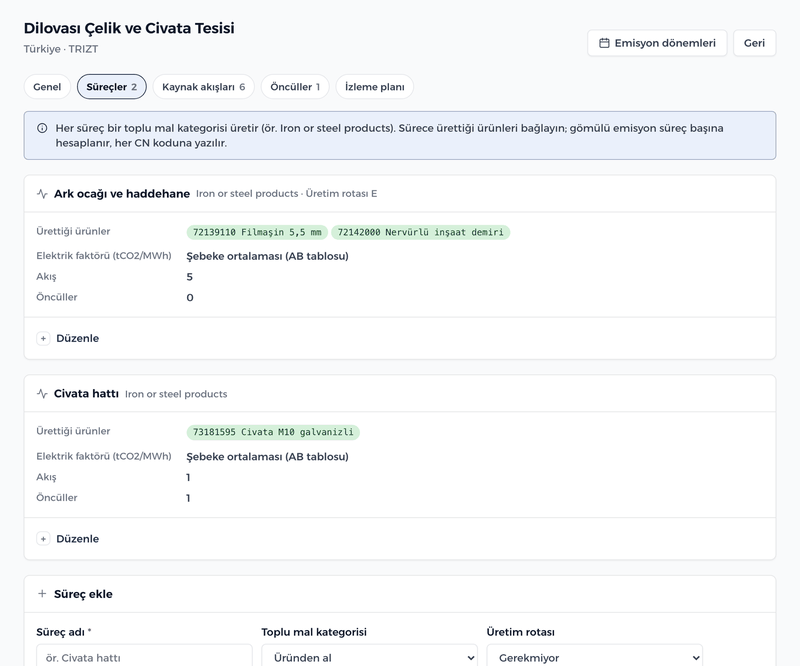Screen dimensions: 800x666
Task: Click the pulse icon beside Civata hattı
Action: pyautogui.click(x=42, y=394)
